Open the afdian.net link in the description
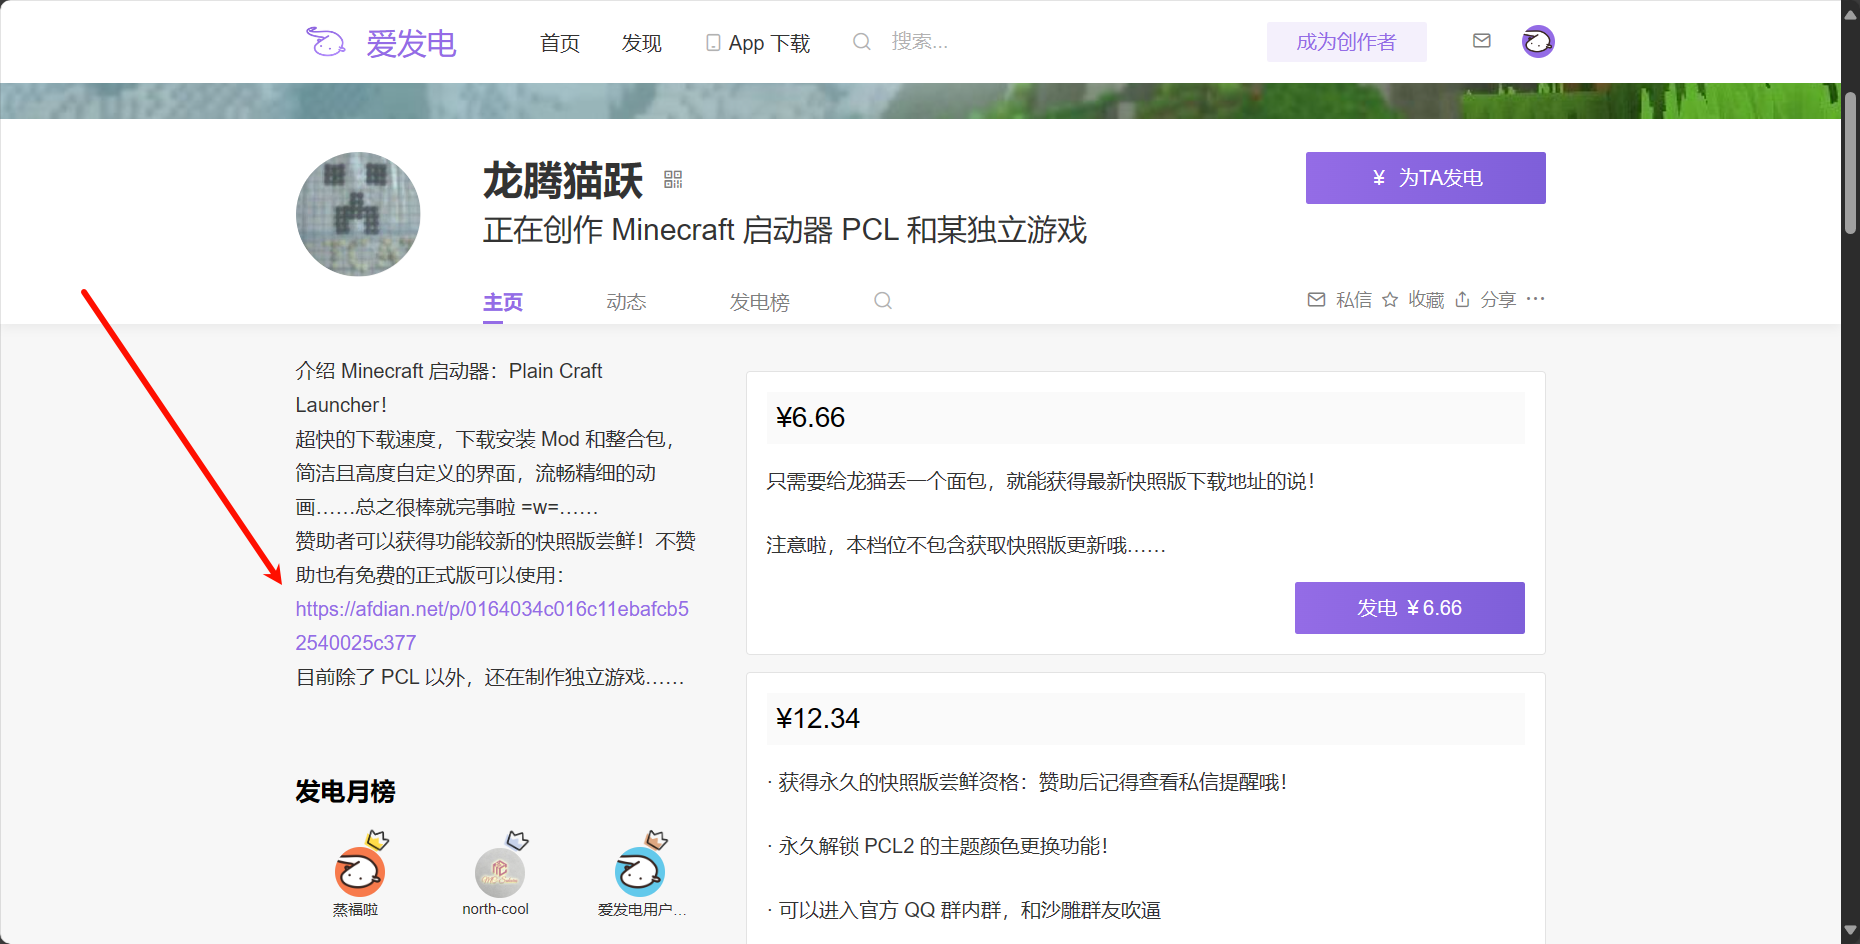The image size is (1860, 944). click(x=492, y=608)
